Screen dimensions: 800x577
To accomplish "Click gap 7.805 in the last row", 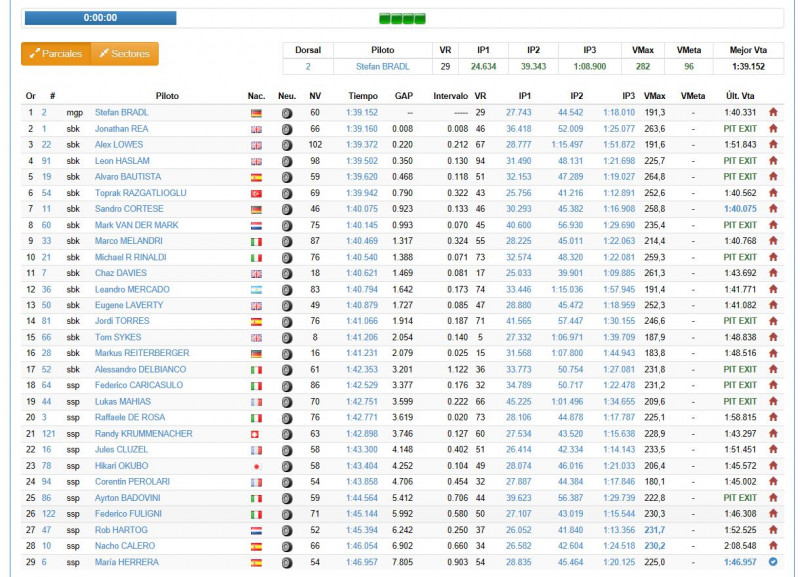I will pos(403,562).
